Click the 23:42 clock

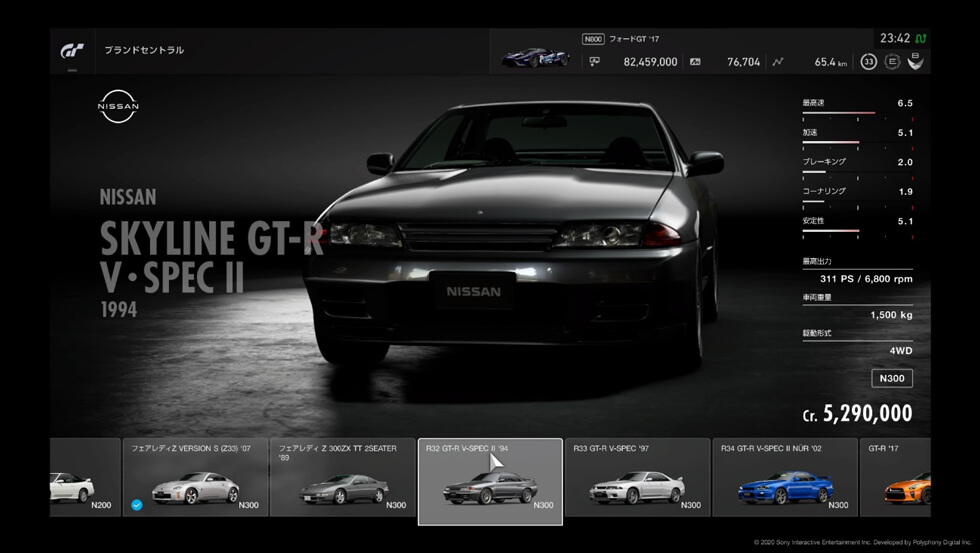(895, 39)
